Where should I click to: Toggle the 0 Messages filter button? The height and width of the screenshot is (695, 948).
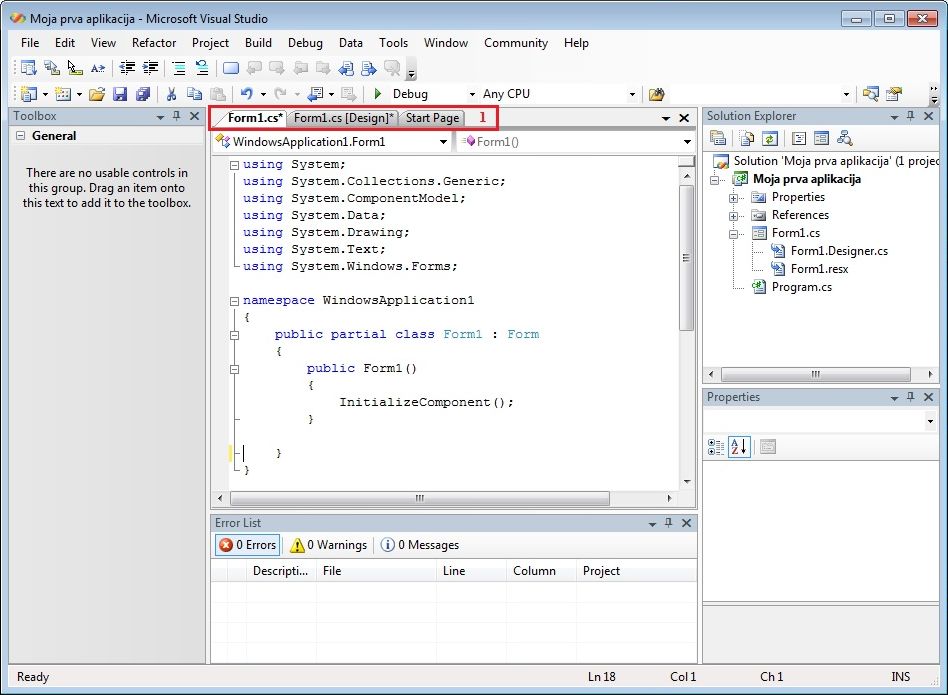point(420,545)
